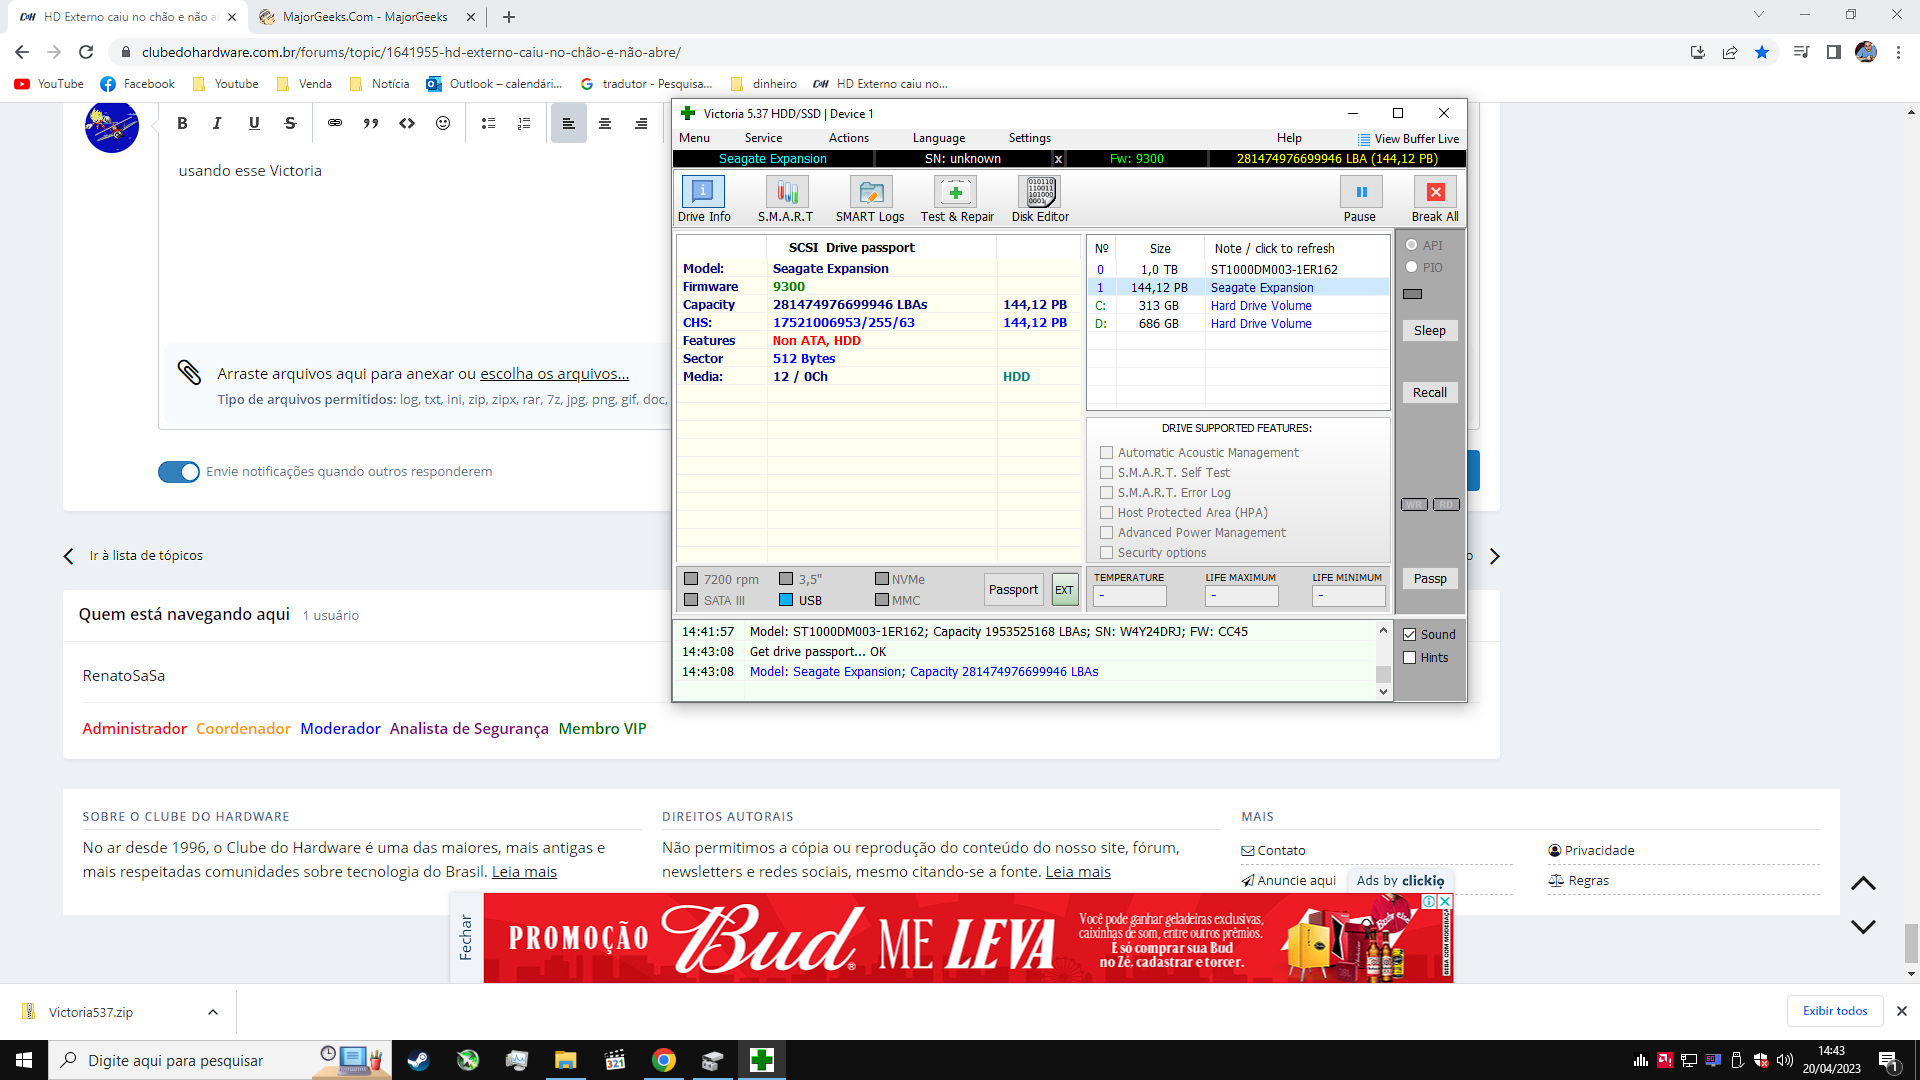Click the Passport button
This screenshot has height=1080, width=1920.
[x=1014, y=590]
